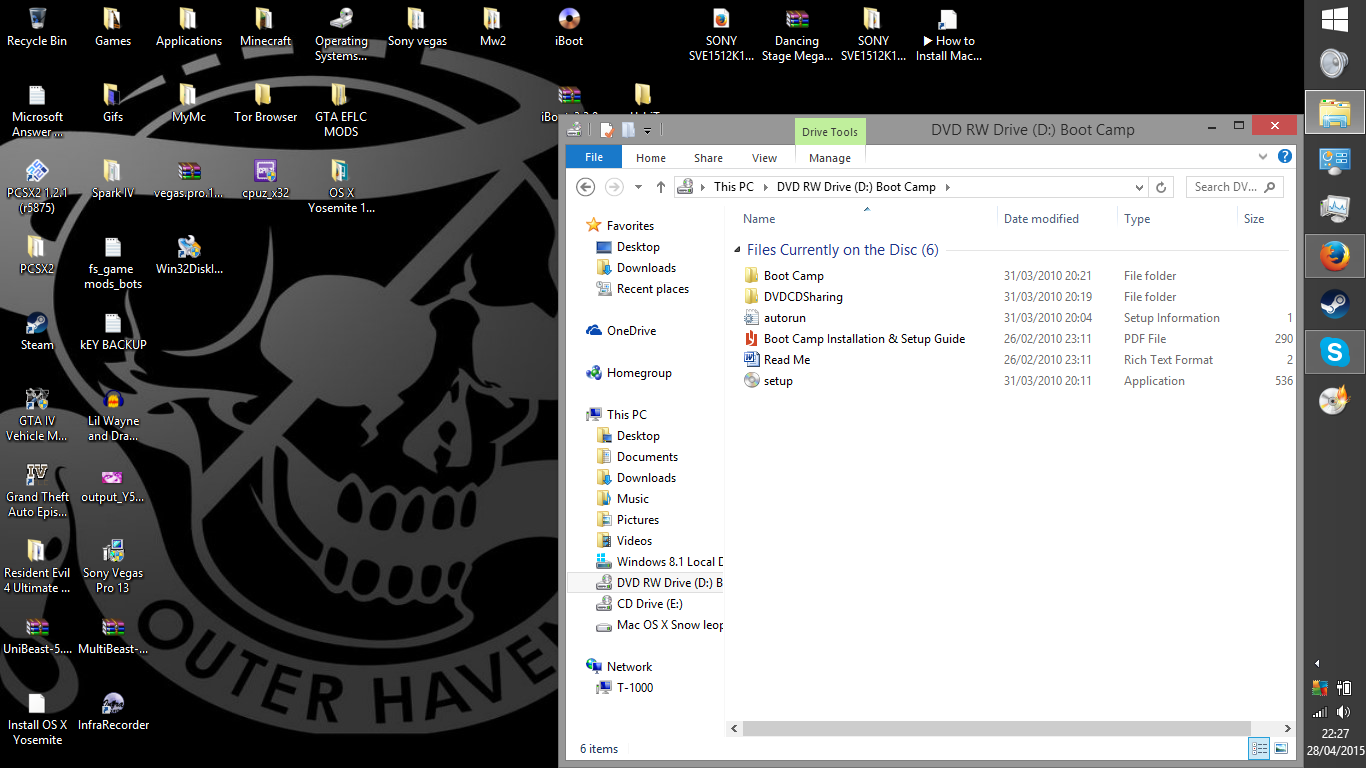Expand the ribbon with the chevron
The height and width of the screenshot is (768, 1366).
click(1263, 157)
